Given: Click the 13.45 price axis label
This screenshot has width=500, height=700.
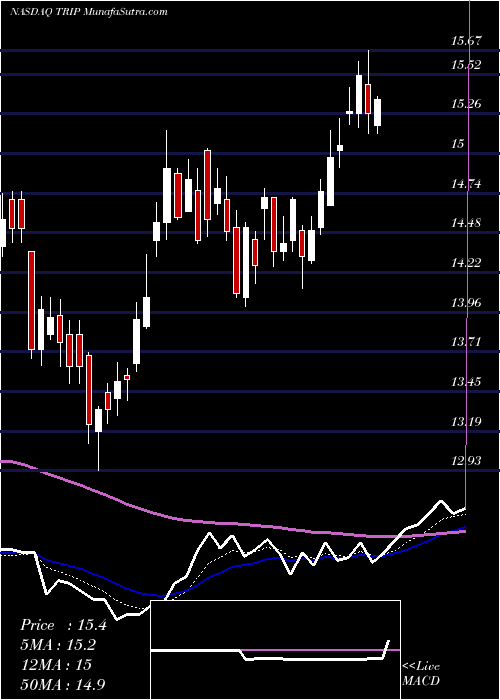Looking at the screenshot, I should coord(466,382).
